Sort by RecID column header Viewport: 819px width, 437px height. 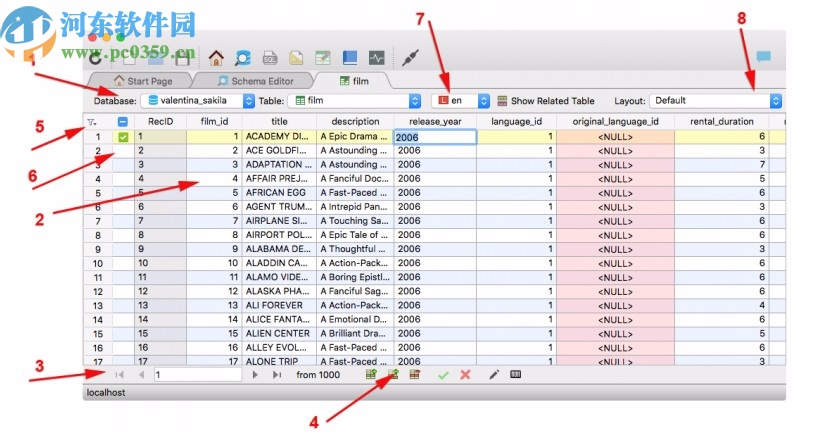160,122
